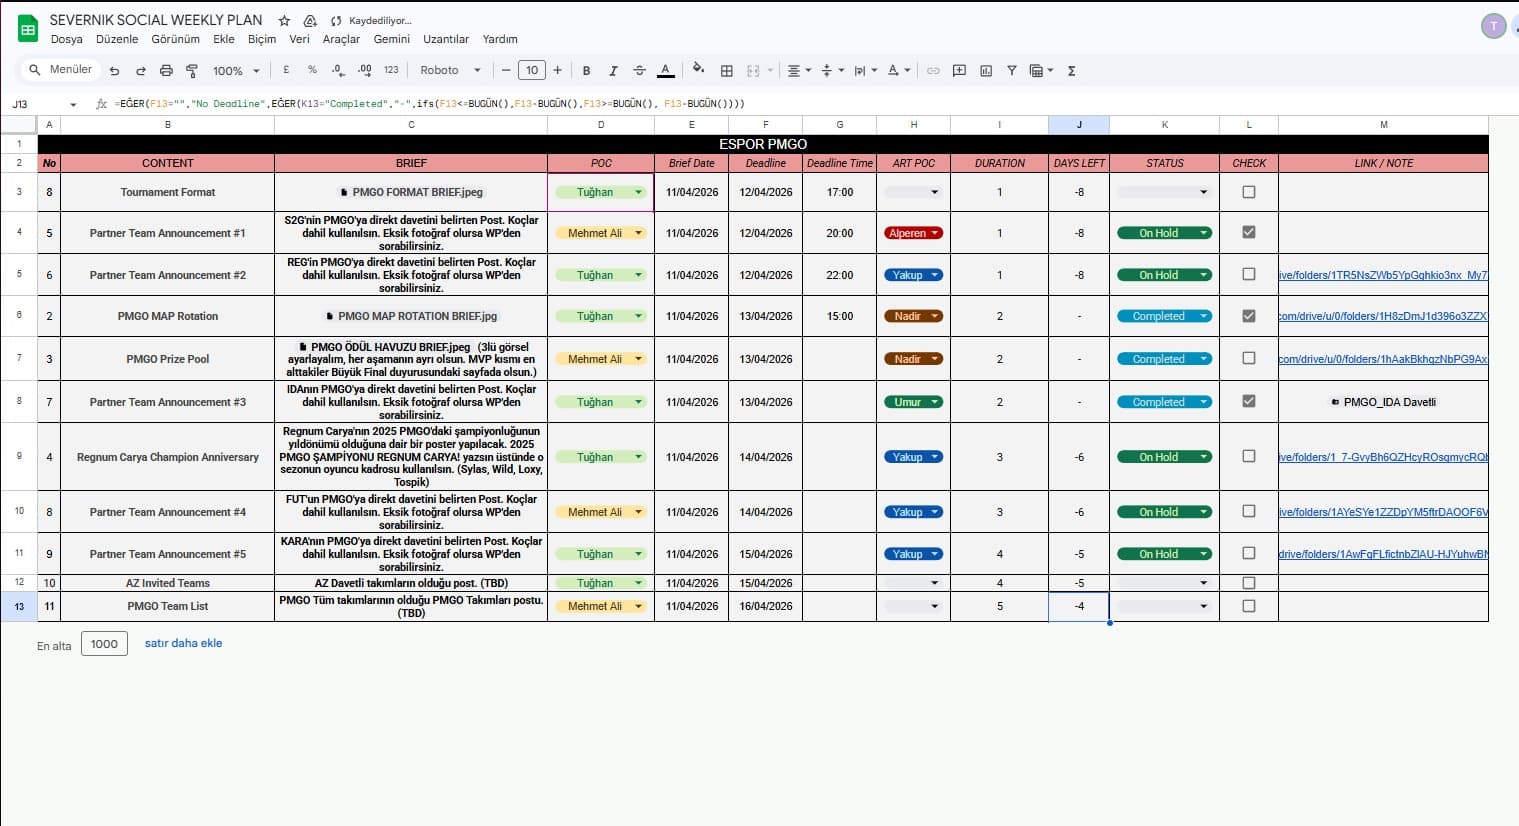Open the fill color picker
The image size is (1519, 826).
point(698,70)
